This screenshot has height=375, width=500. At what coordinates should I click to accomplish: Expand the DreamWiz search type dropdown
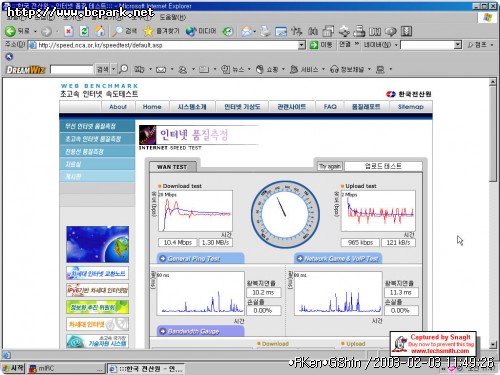coord(113,69)
